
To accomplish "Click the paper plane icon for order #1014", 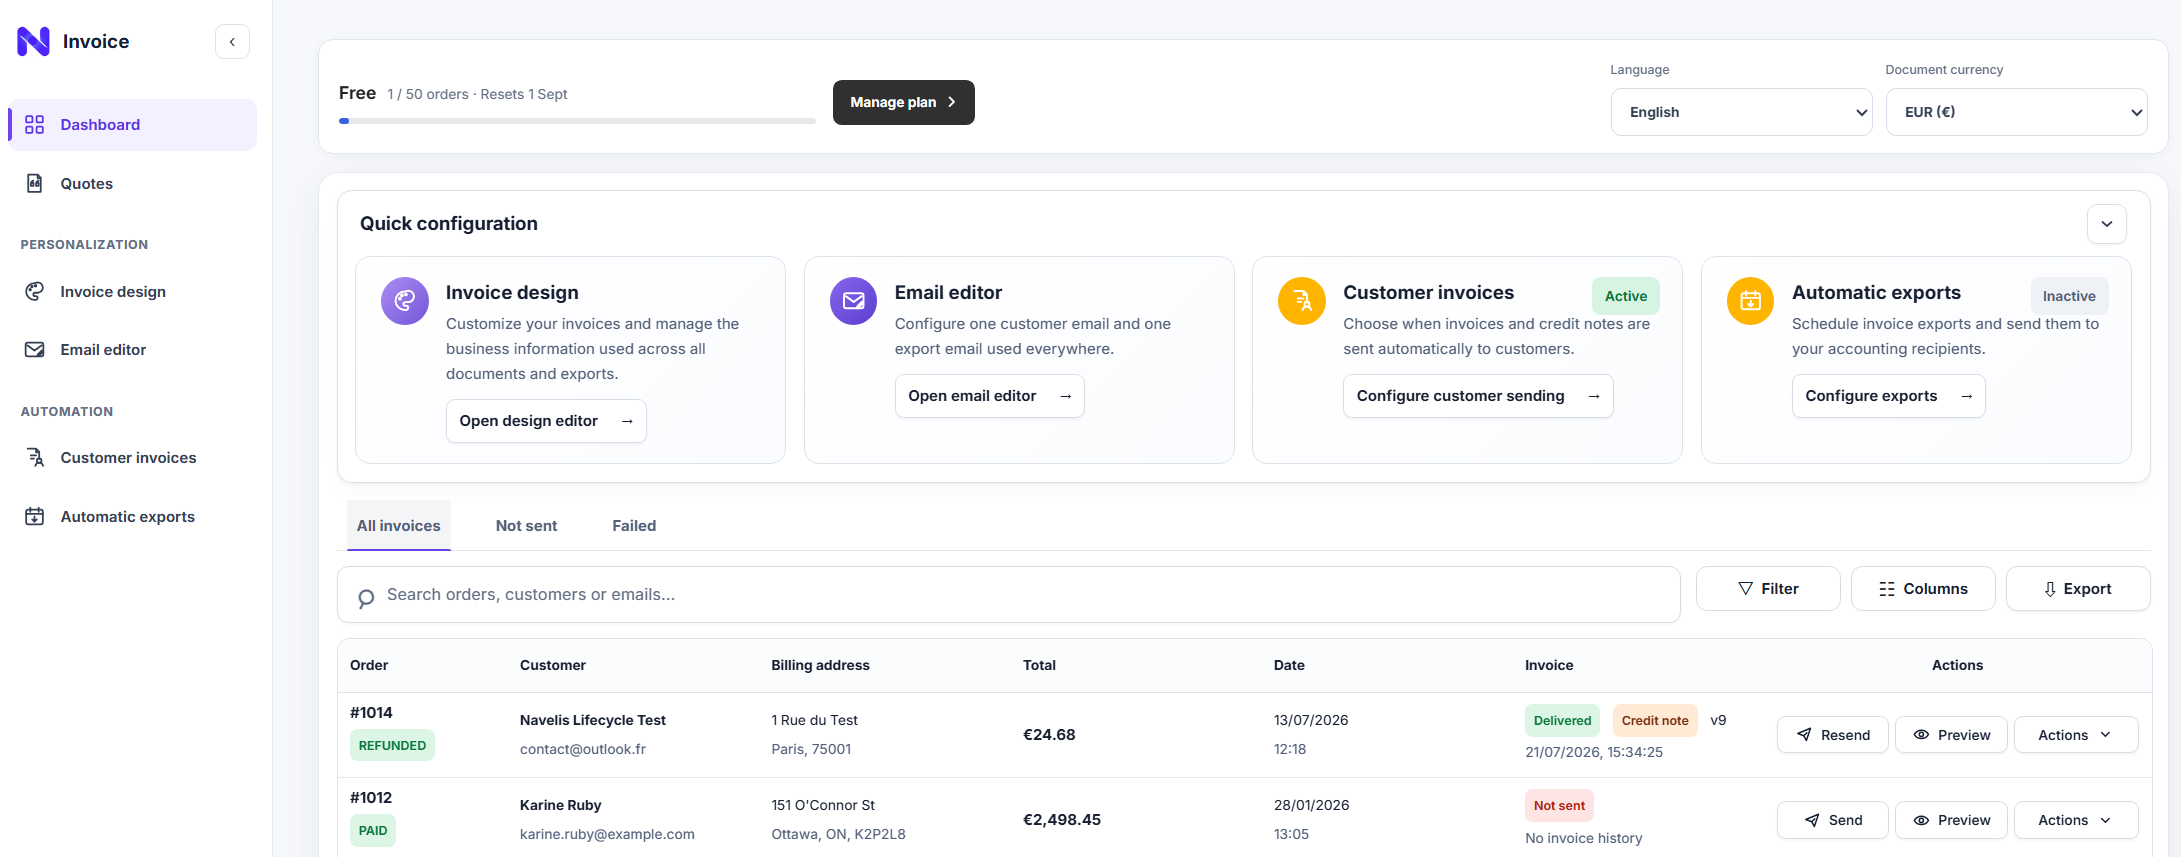I will click(1804, 735).
